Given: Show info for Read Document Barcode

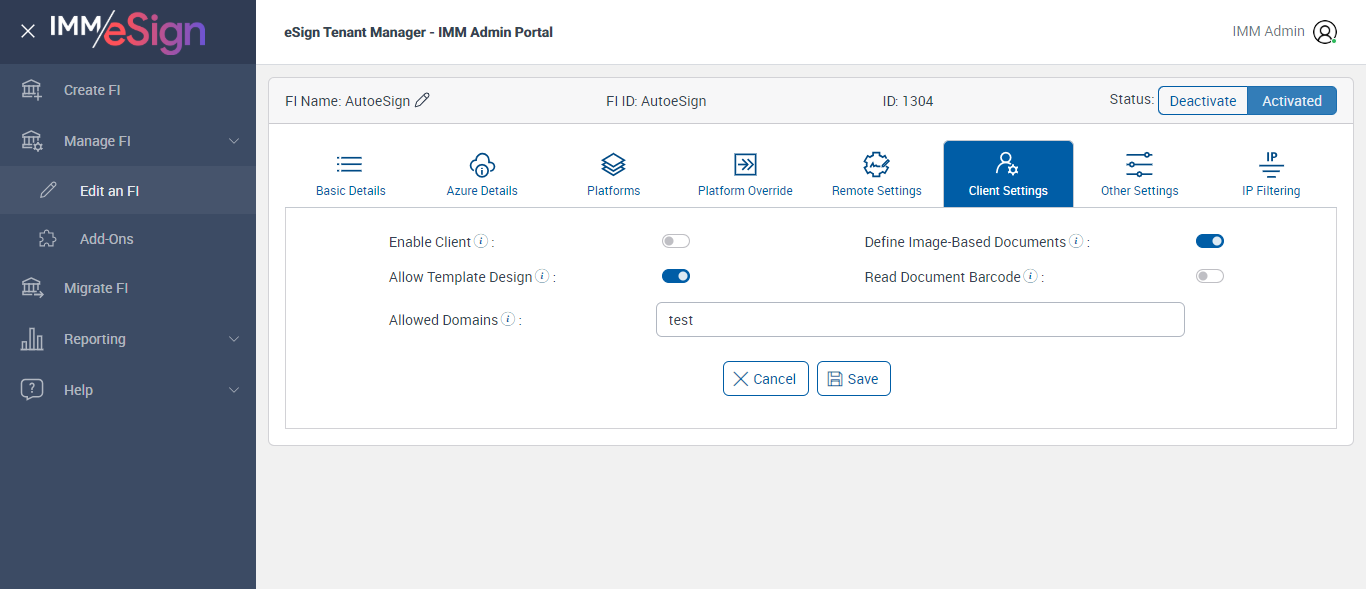Looking at the screenshot, I should [1030, 276].
